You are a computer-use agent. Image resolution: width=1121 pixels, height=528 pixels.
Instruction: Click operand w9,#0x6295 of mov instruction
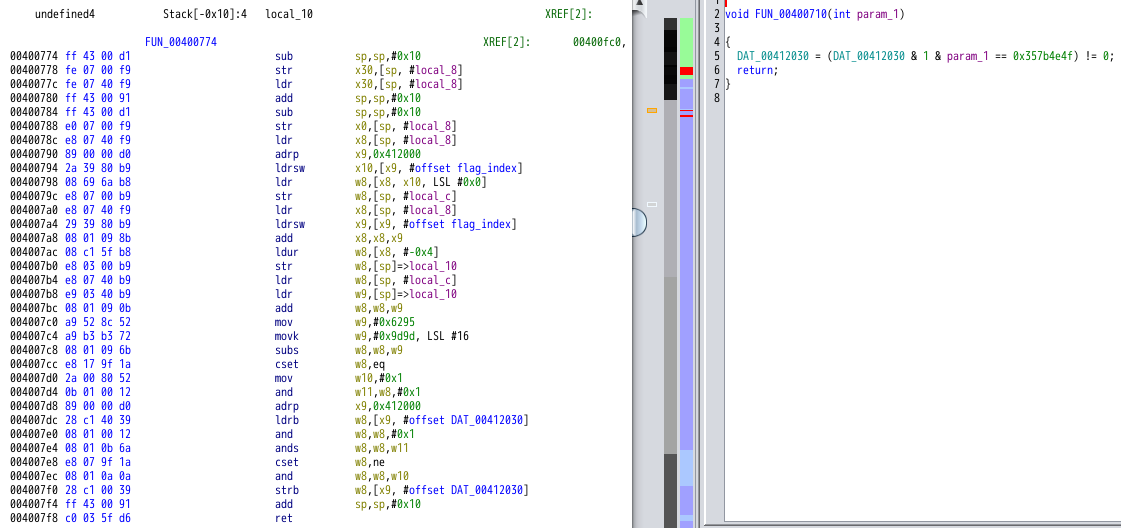click(x=387, y=322)
